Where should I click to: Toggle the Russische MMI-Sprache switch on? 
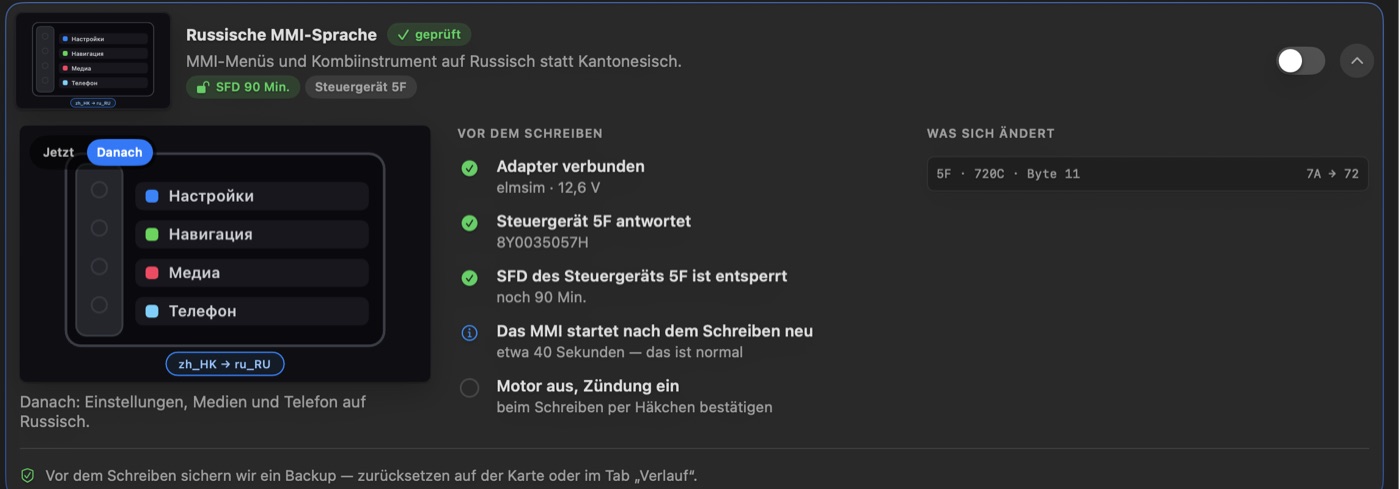click(1300, 61)
